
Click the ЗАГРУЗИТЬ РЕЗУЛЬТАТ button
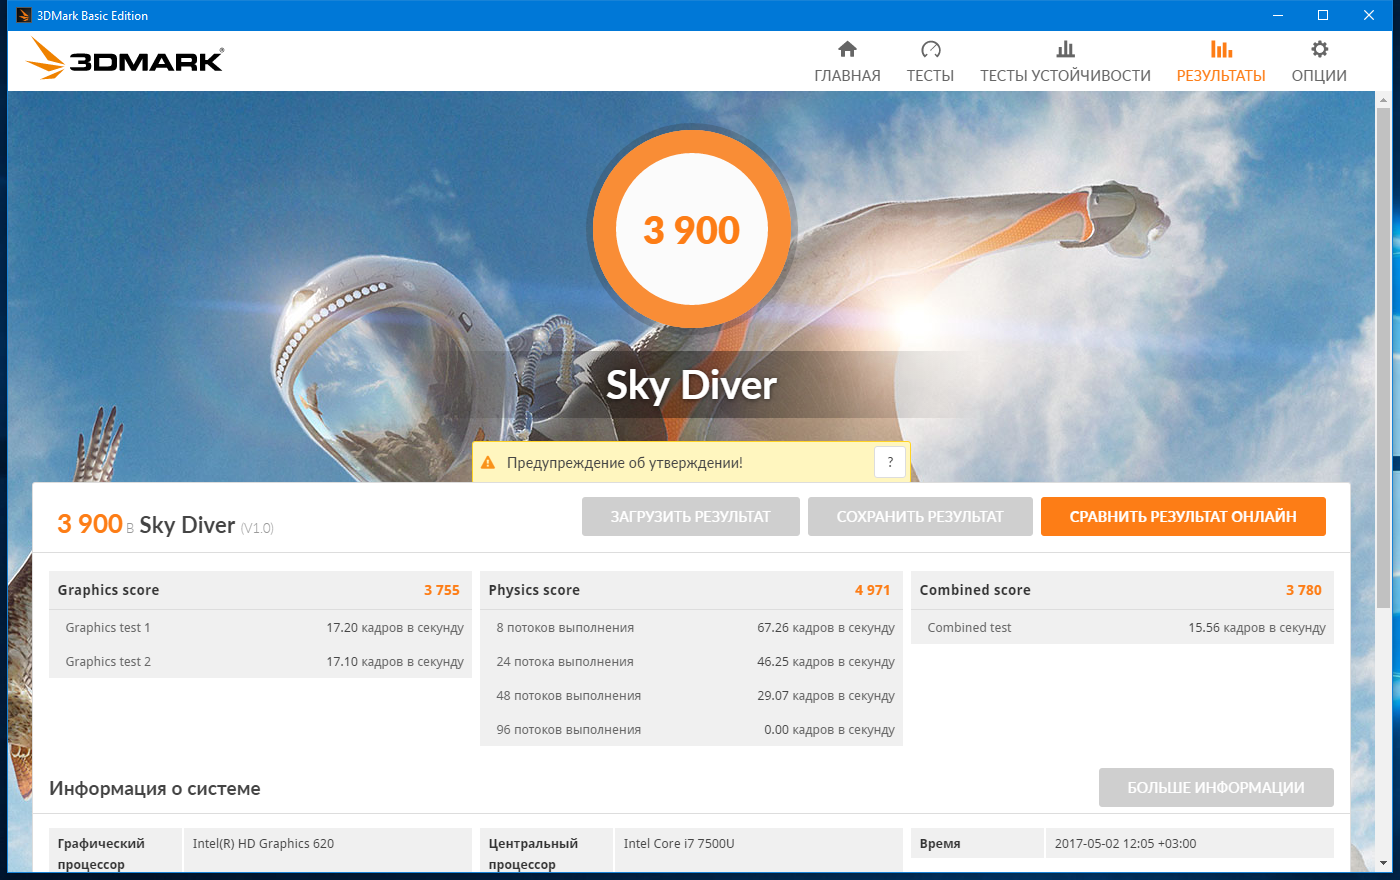pos(691,517)
